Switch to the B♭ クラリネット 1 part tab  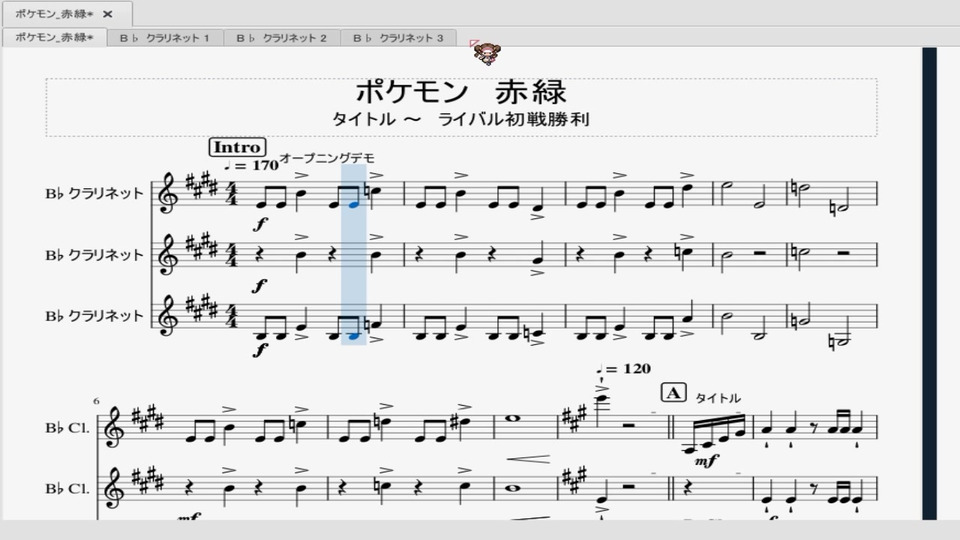[165, 38]
